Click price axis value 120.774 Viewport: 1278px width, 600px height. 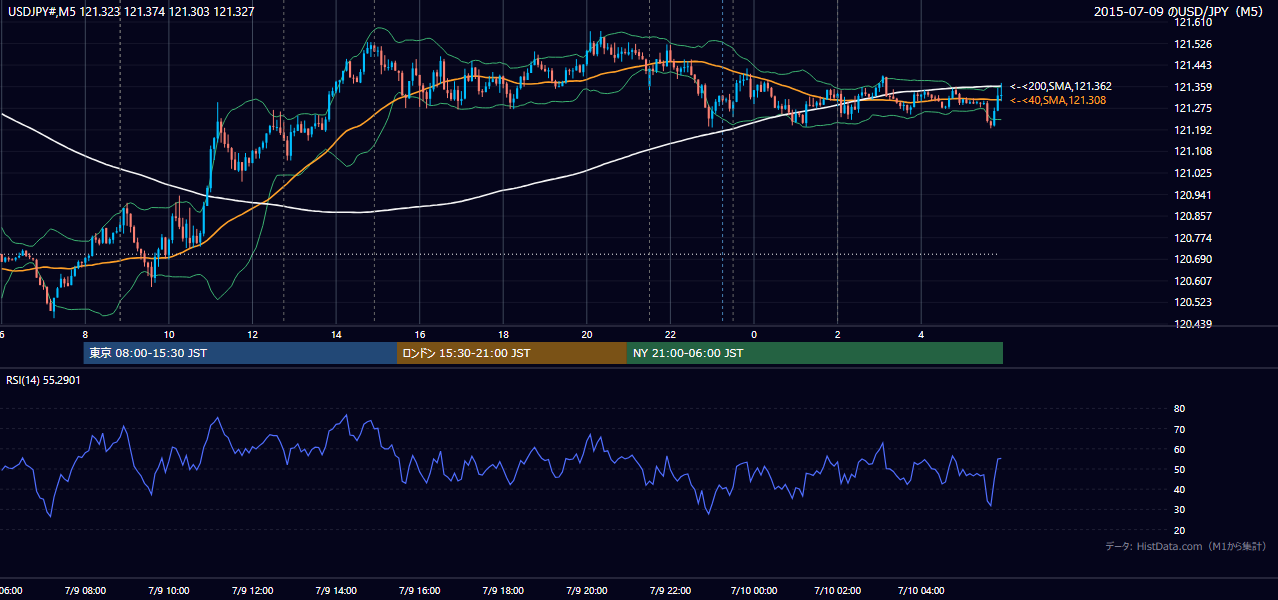point(1192,238)
